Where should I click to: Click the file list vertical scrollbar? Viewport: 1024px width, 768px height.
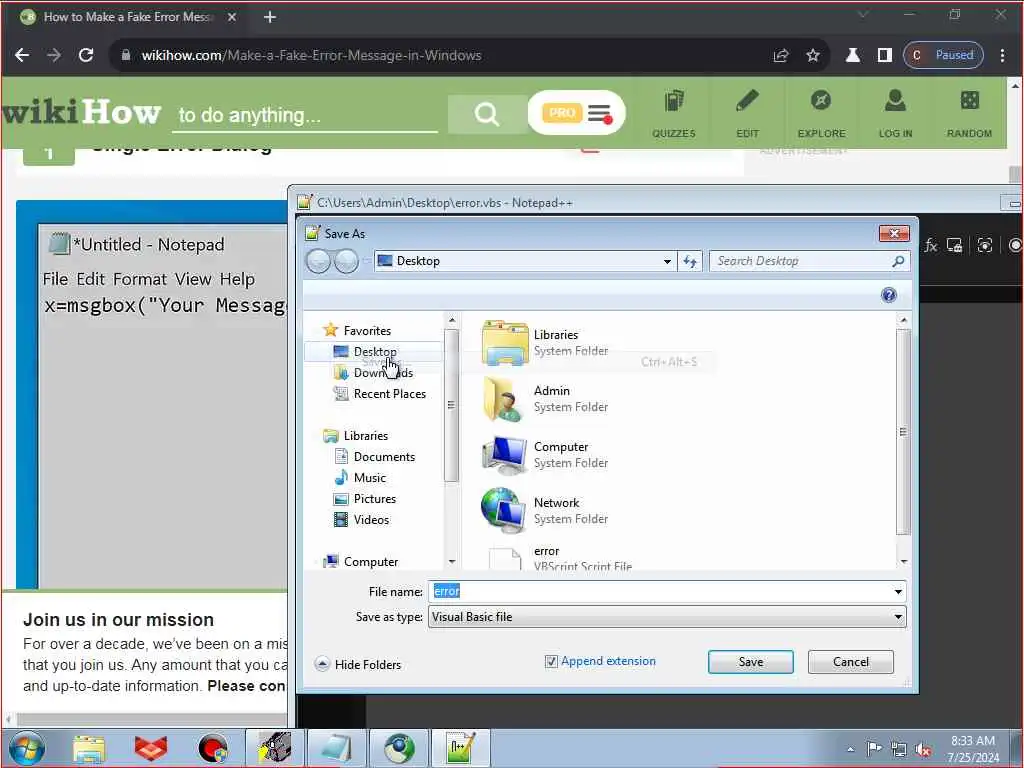(903, 432)
